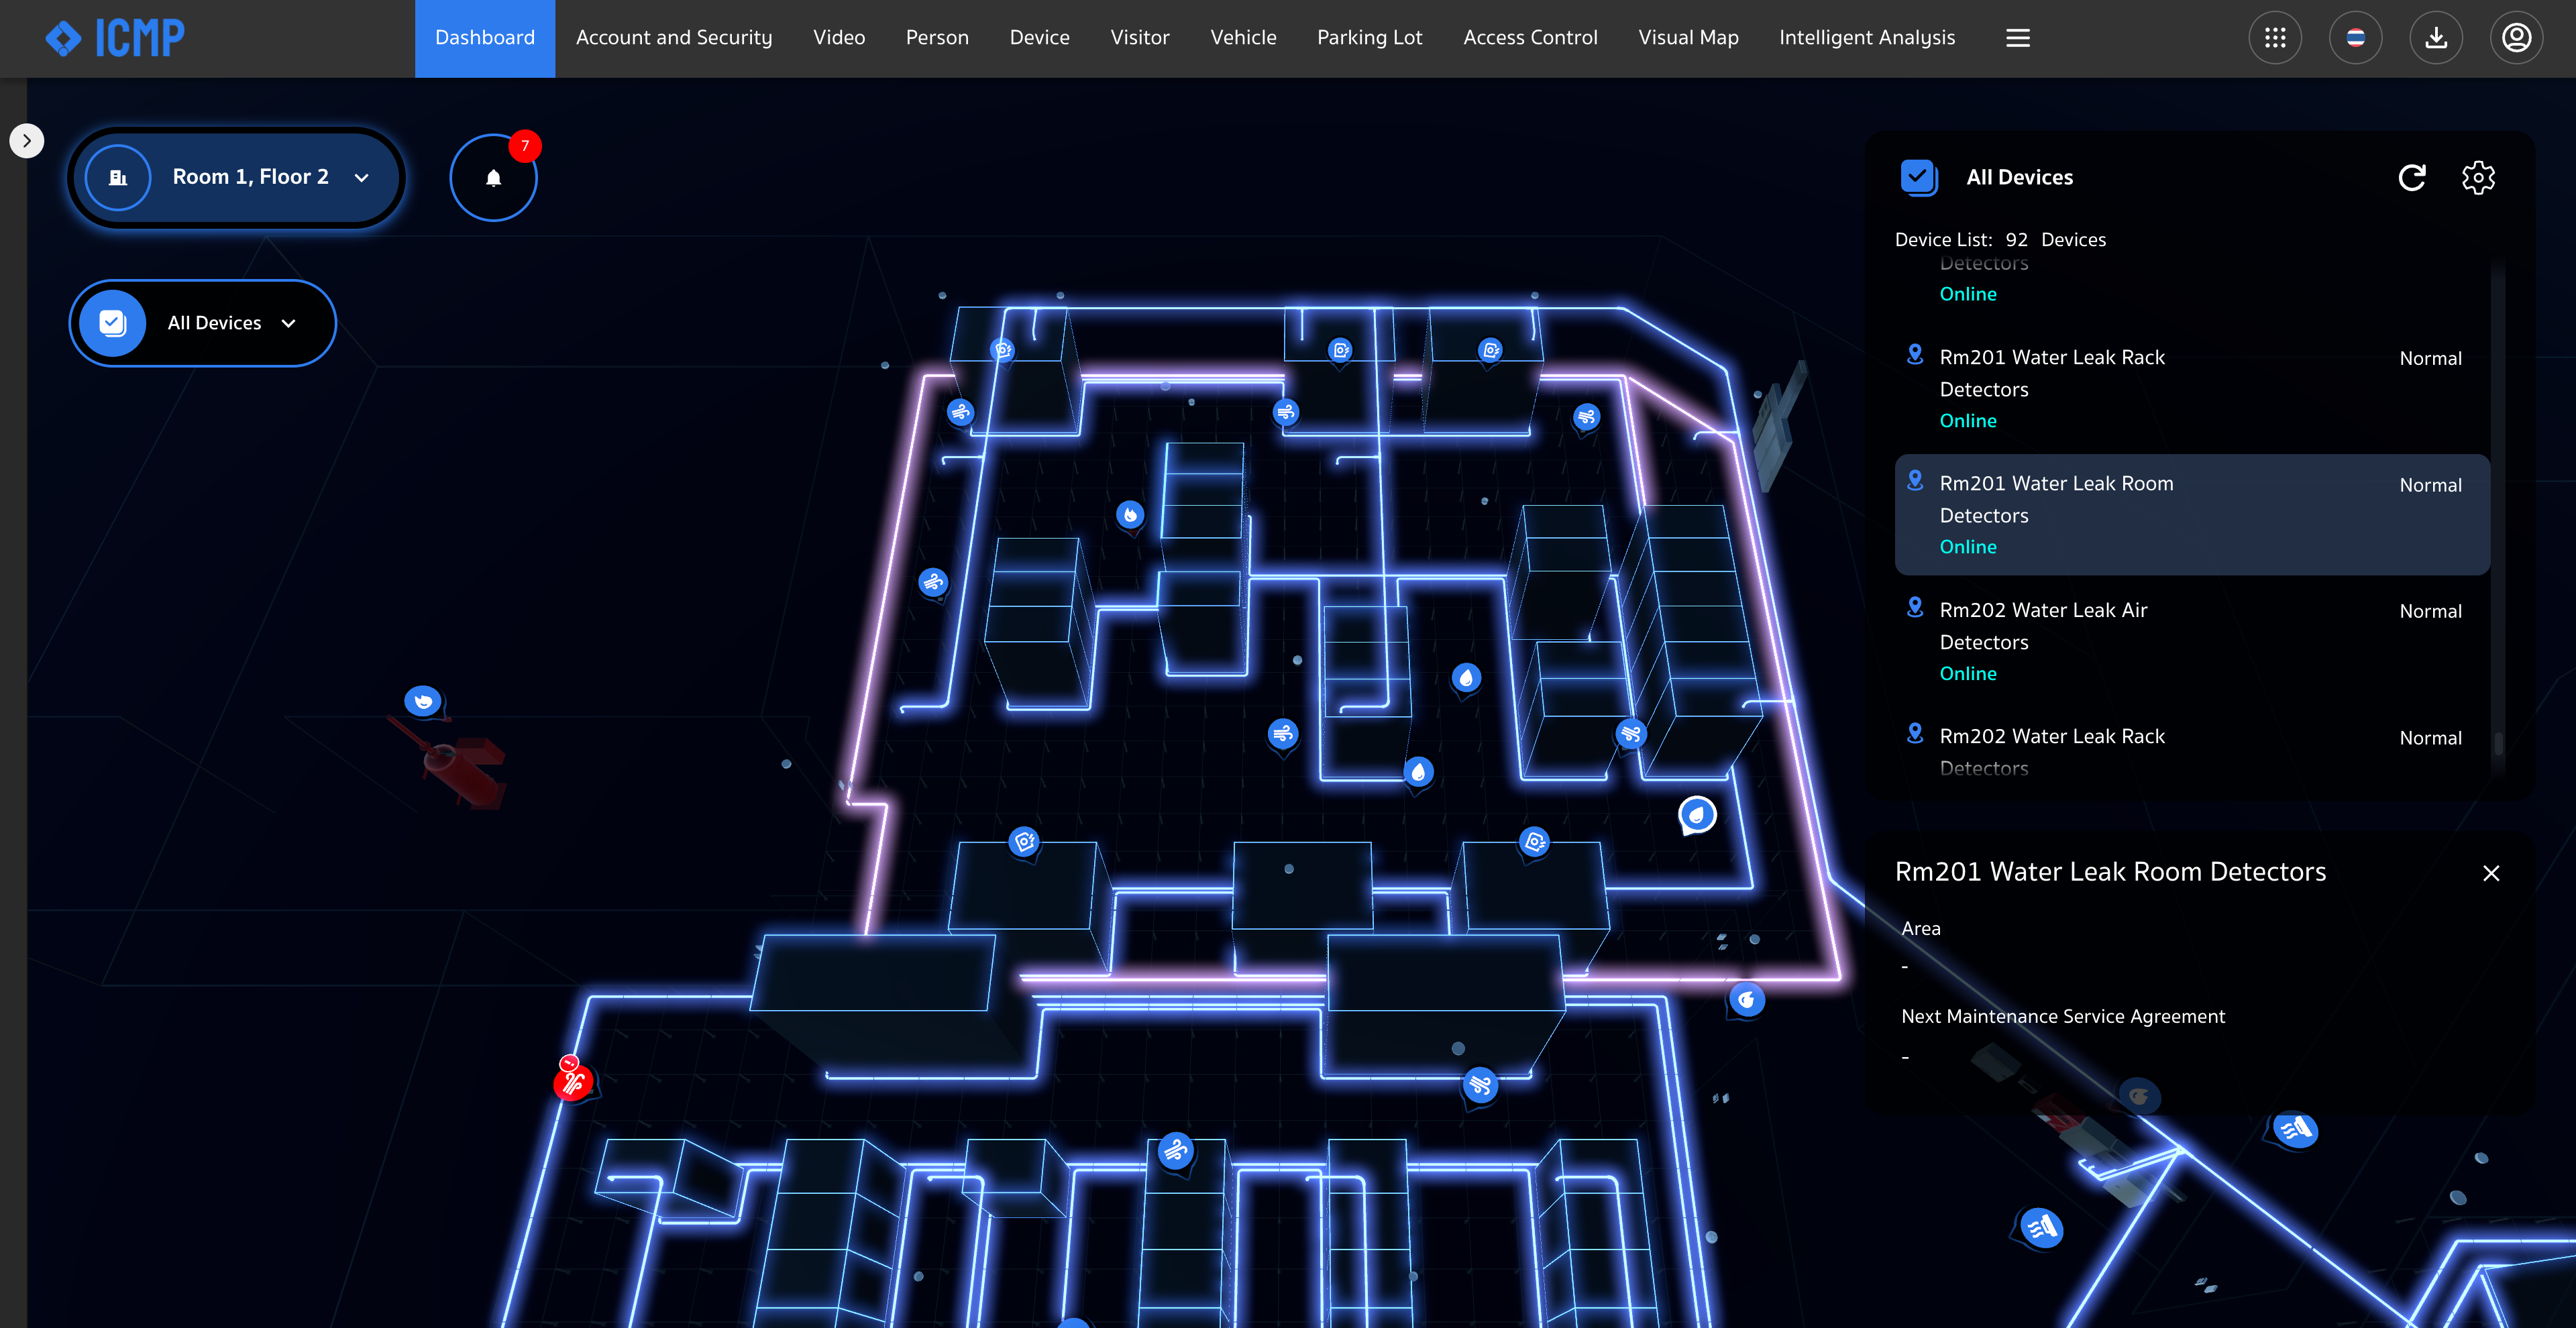Open the Account and Security menu
This screenshot has height=1328, width=2576.
[x=674, y=38]
